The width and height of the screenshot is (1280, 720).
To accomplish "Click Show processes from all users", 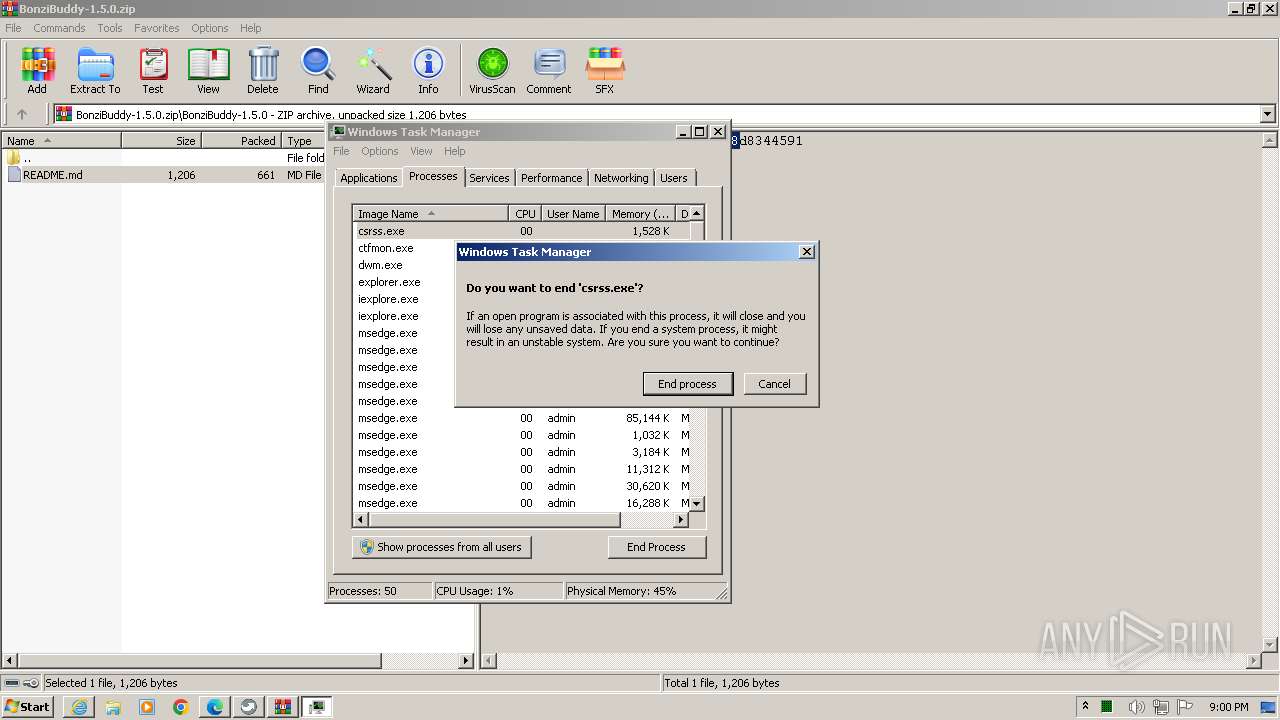I will pos(442,547).
